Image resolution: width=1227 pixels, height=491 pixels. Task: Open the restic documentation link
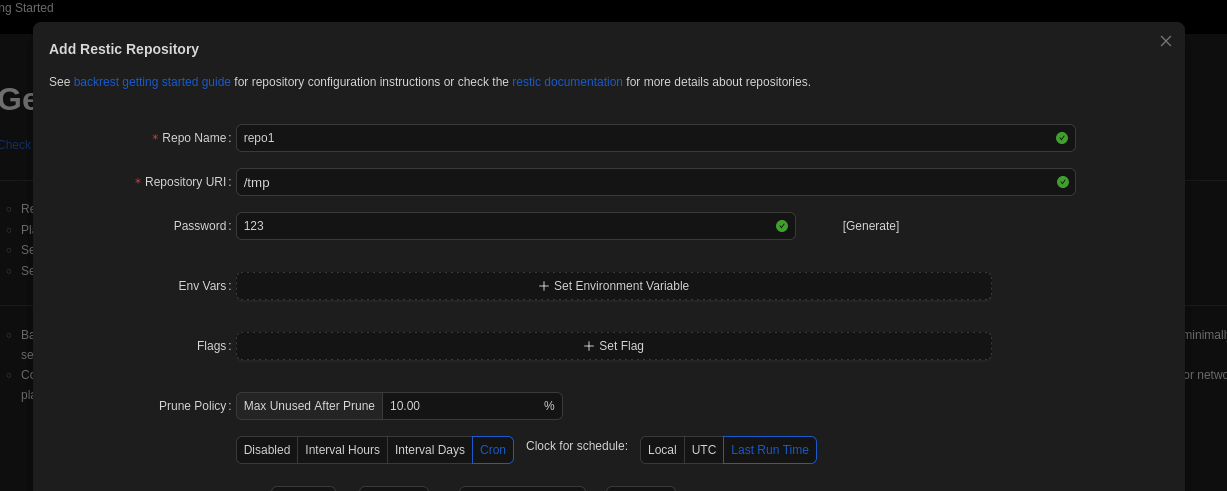point(567,82)
